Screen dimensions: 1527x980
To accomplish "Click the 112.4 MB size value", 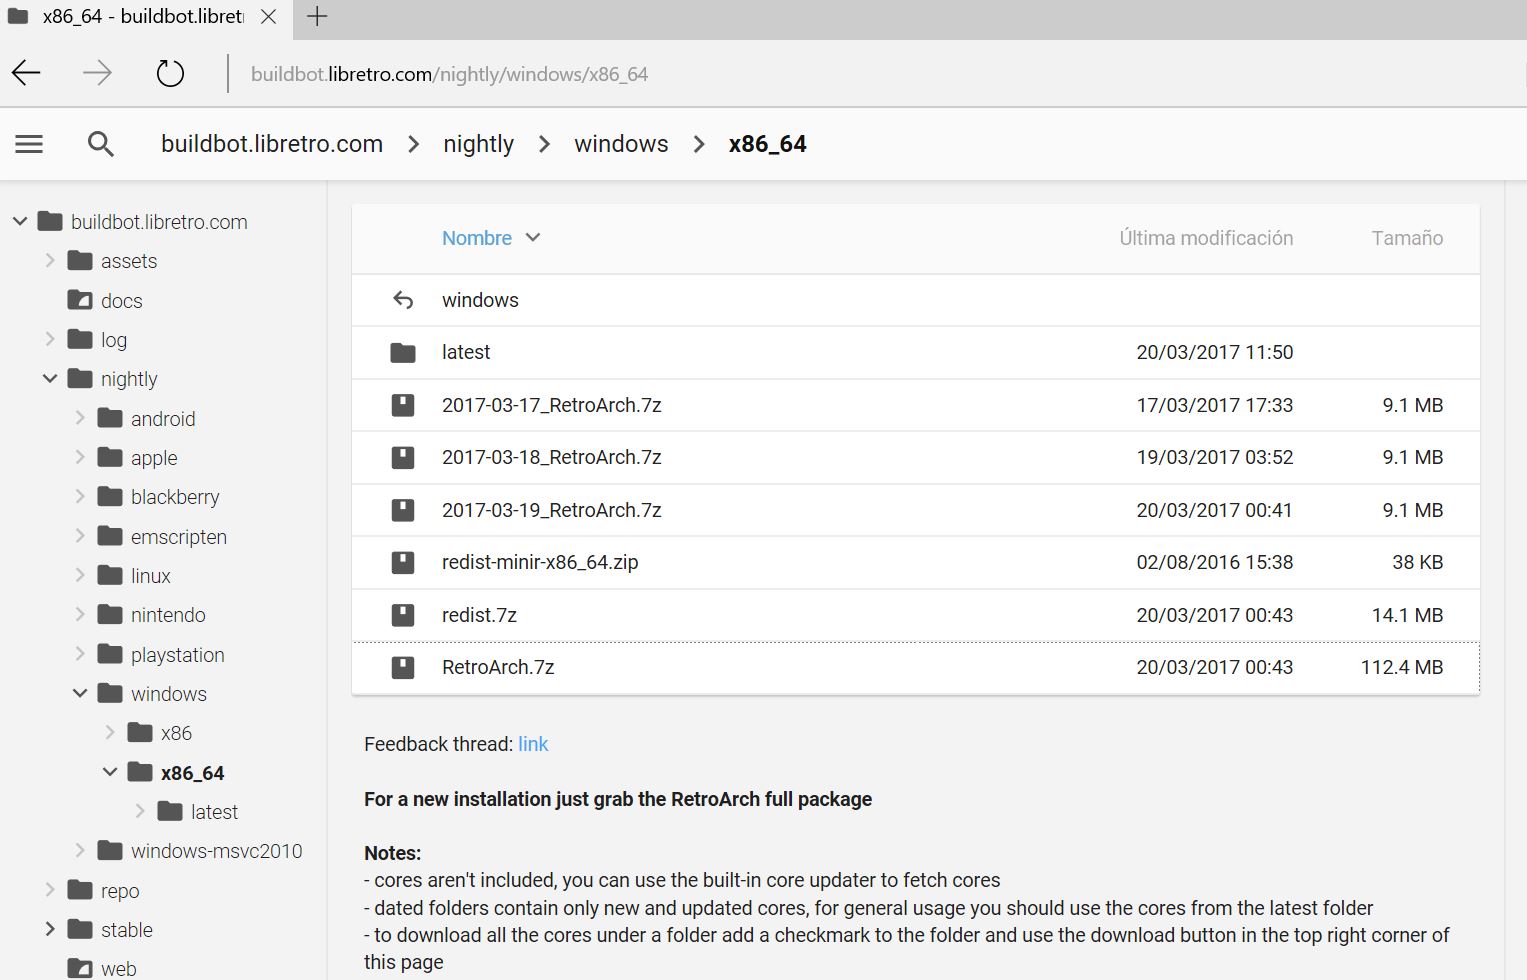I will [x=1402, y=667].
